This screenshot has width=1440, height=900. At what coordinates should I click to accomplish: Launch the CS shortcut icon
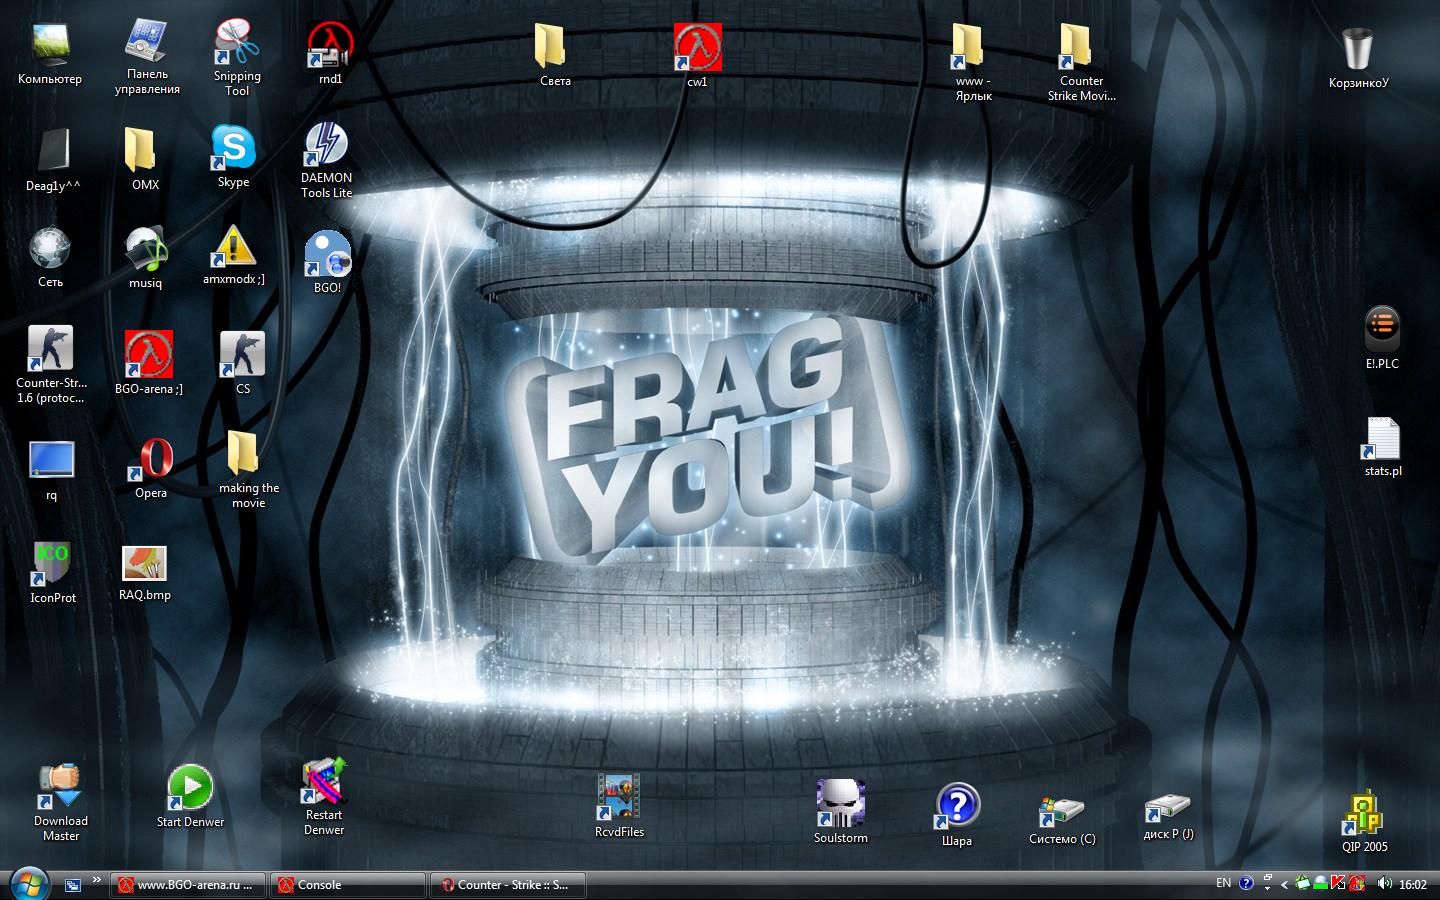coord(242,362)
